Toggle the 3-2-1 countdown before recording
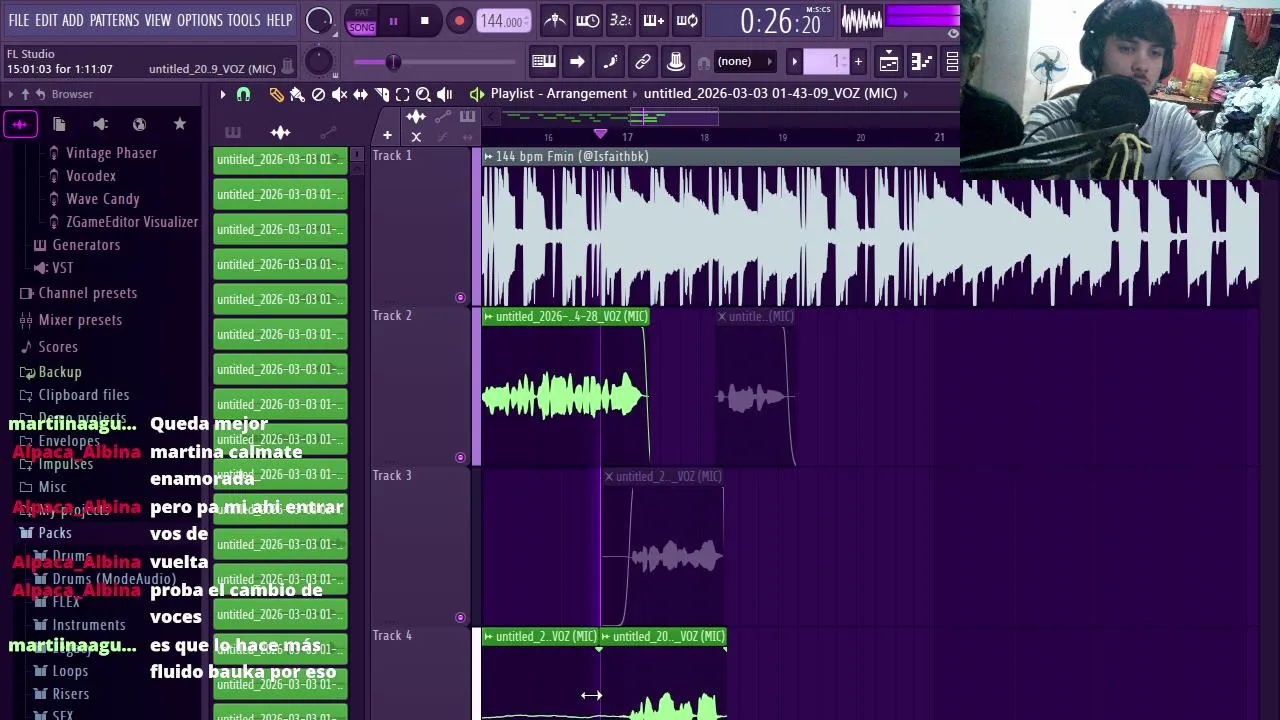This screenshot has height=720, width=1280. 620,20
